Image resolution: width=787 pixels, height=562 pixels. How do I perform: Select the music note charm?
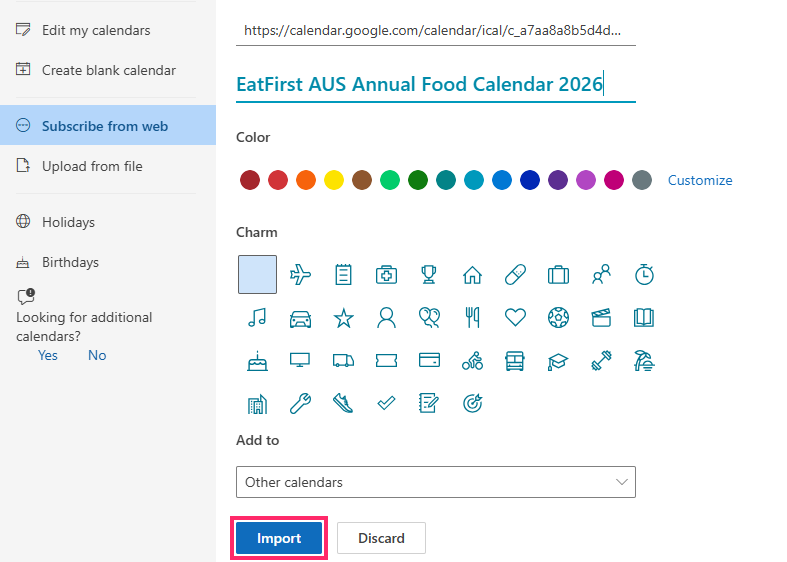(x=257, y=318)
